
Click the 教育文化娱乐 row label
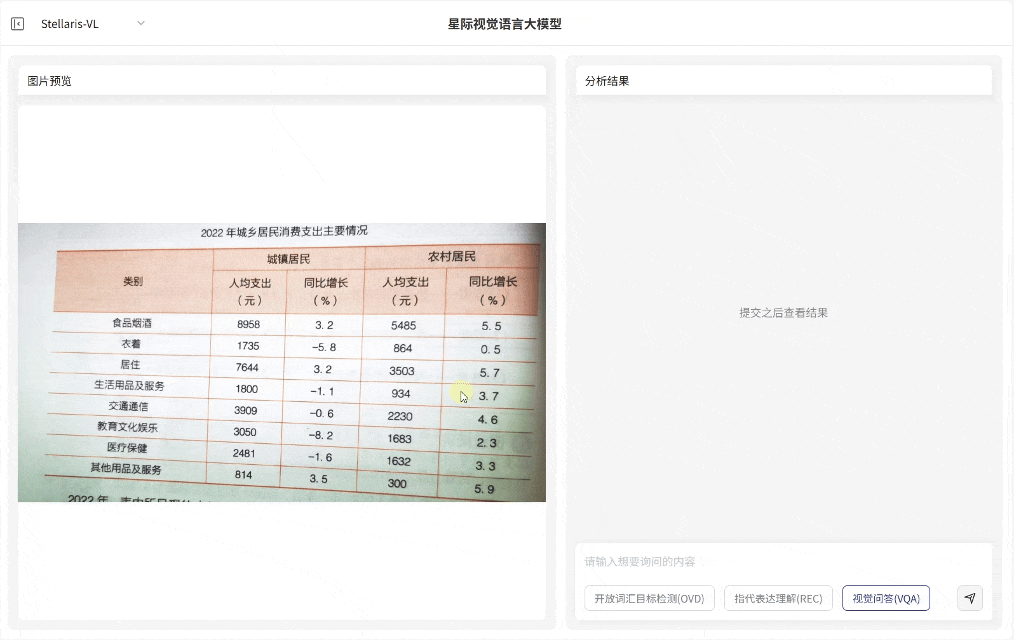click(x=127, y=427)
